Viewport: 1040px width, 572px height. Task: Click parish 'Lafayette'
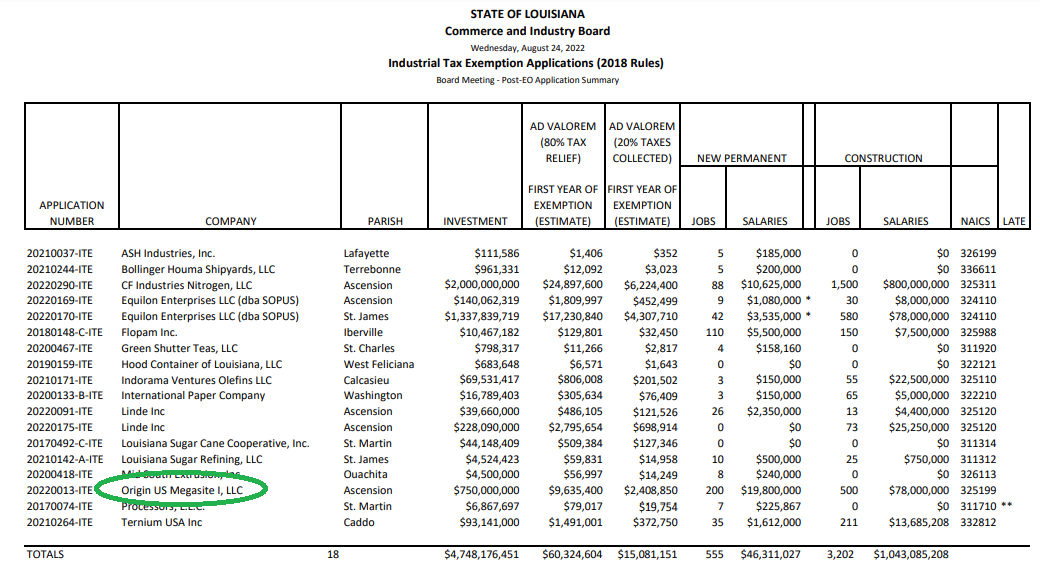coord(366,253)
